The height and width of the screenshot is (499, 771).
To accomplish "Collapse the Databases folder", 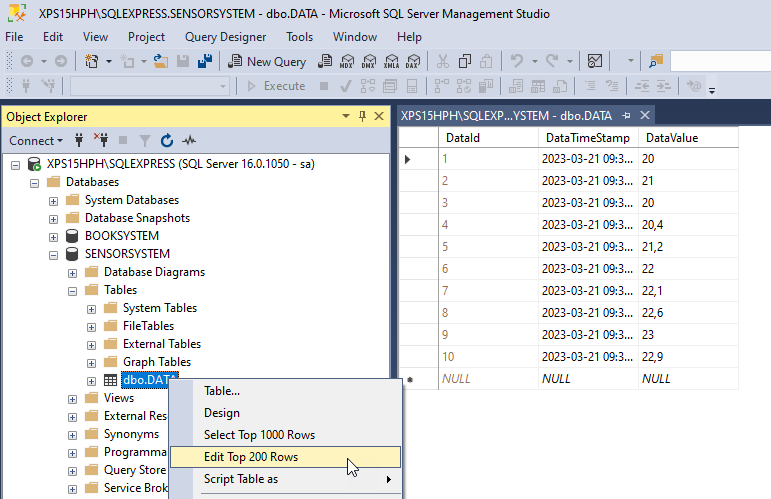I will [x=34, y=183].
